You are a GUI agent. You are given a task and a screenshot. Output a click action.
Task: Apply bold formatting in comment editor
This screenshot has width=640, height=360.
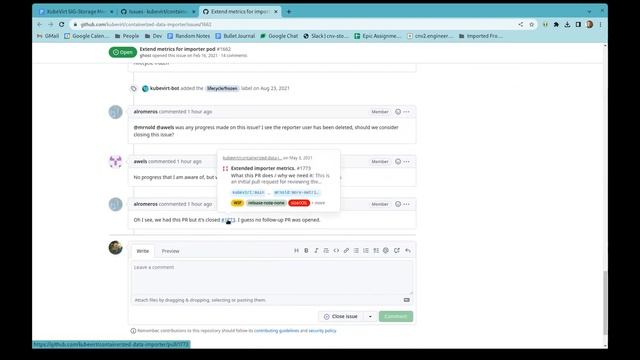pos(306,251)
